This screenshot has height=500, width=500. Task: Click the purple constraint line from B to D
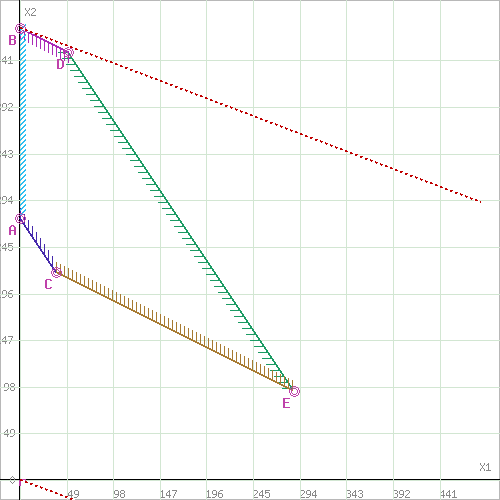coord(44,41)
